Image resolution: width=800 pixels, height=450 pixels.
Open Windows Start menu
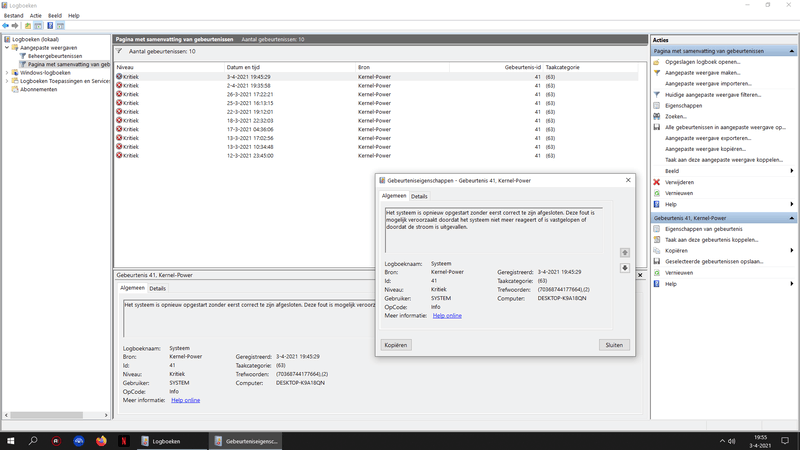10,441
